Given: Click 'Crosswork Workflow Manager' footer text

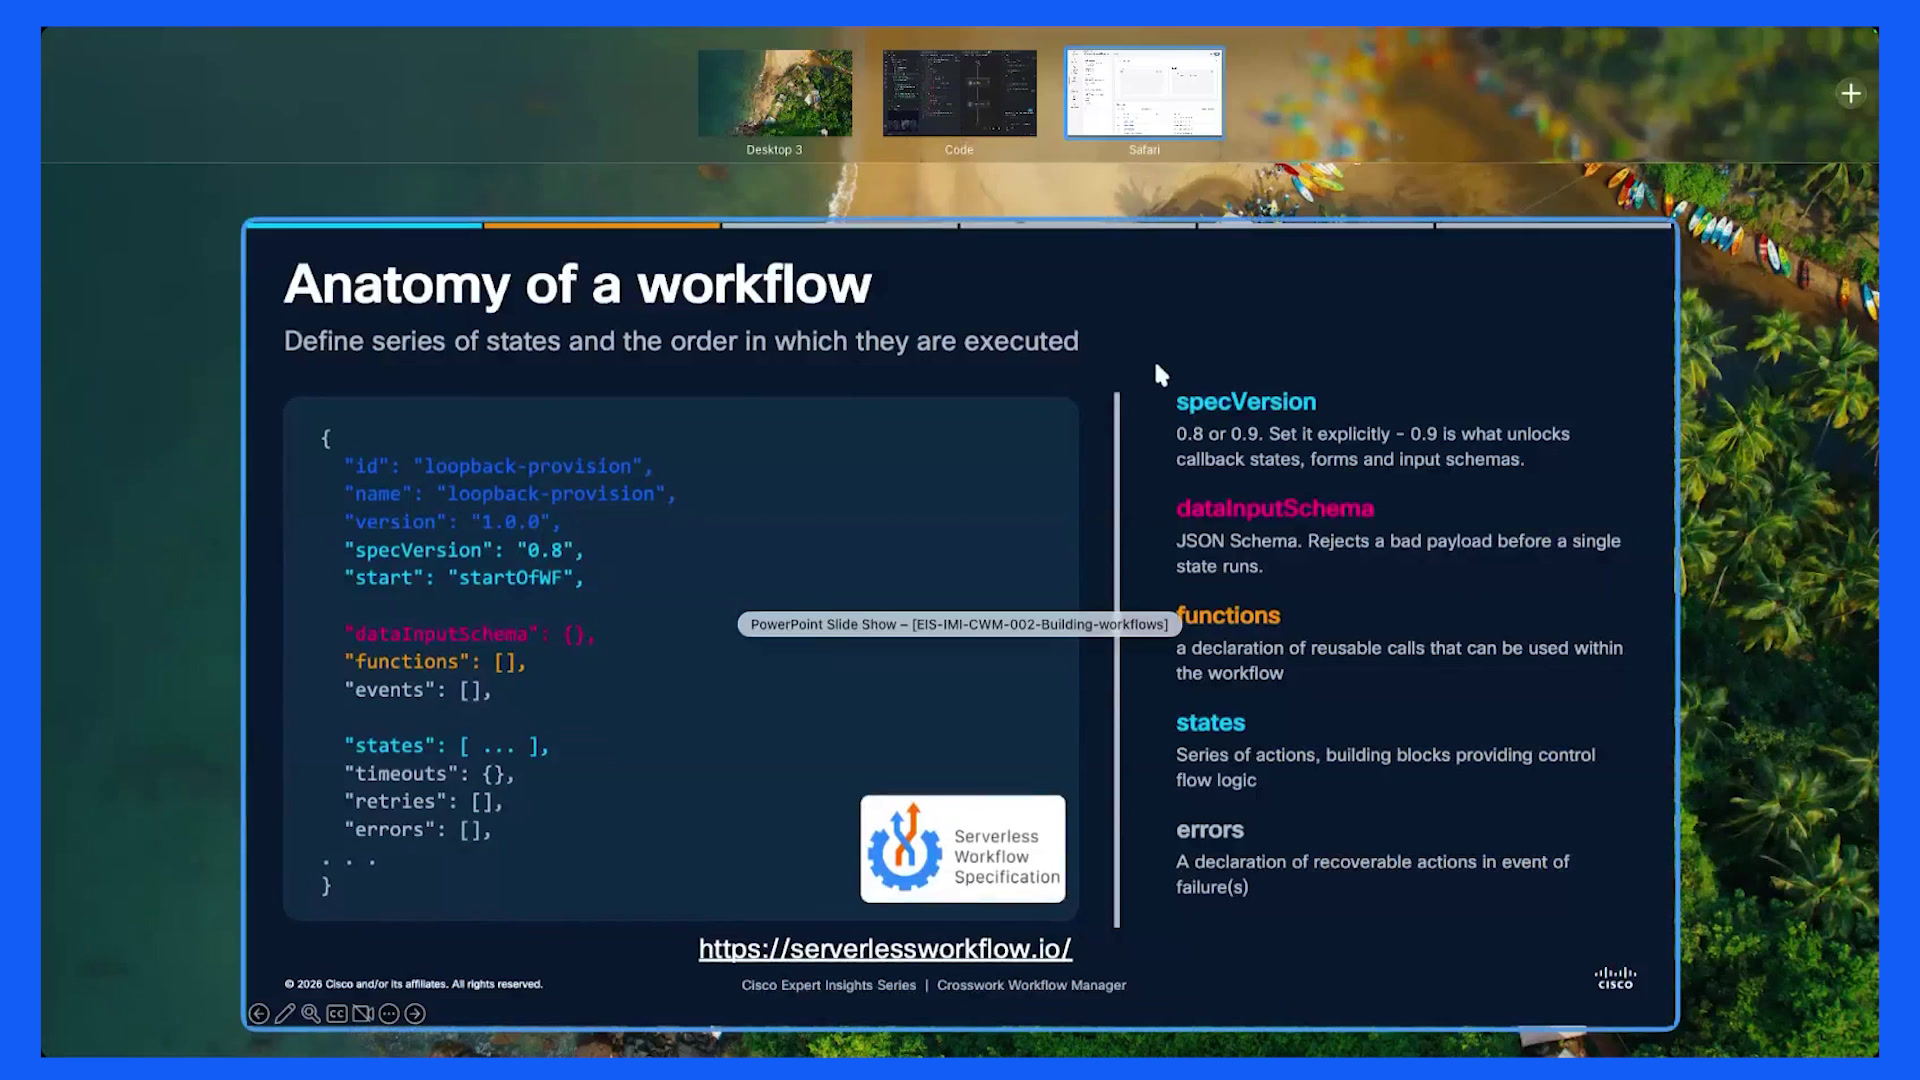Looking at the screenshot, I should pyautogui.click(x=1031, y=985).
